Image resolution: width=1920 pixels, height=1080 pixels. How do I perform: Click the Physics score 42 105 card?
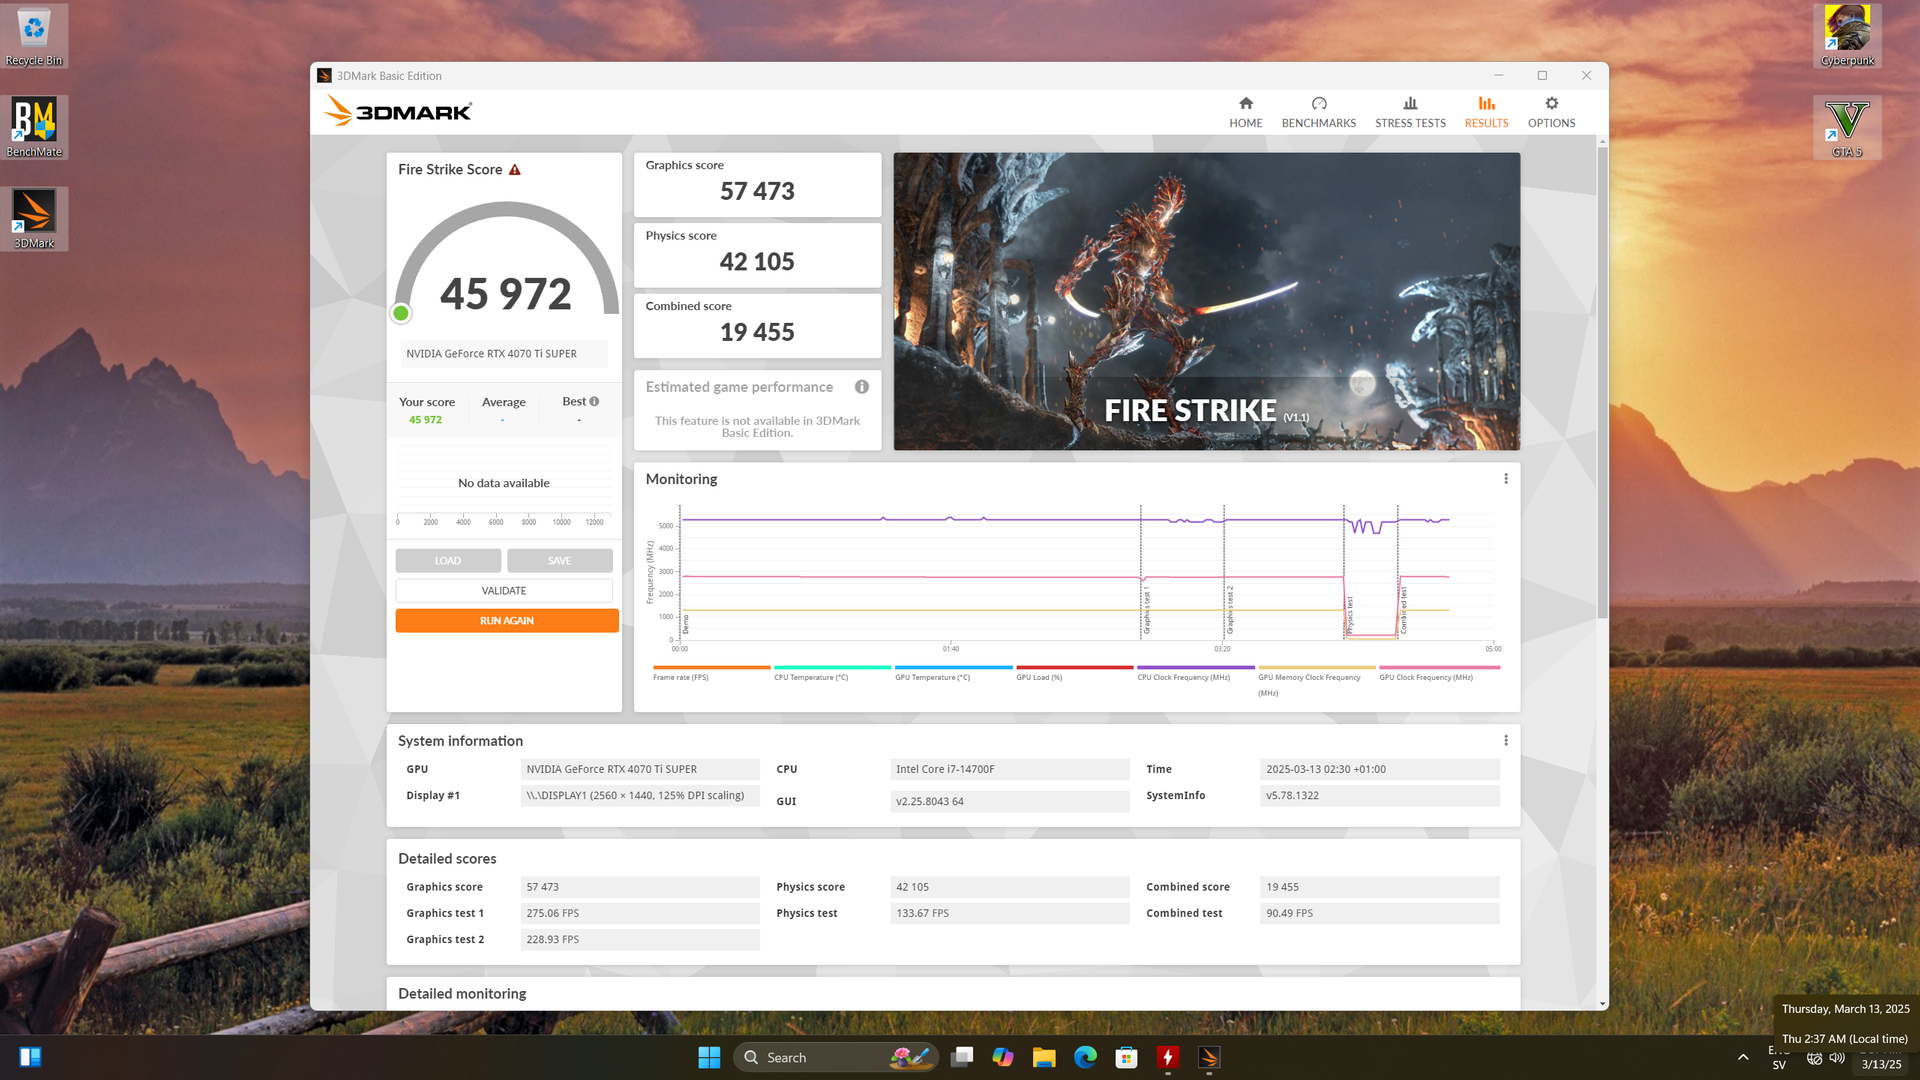click(x=757, y=255)
